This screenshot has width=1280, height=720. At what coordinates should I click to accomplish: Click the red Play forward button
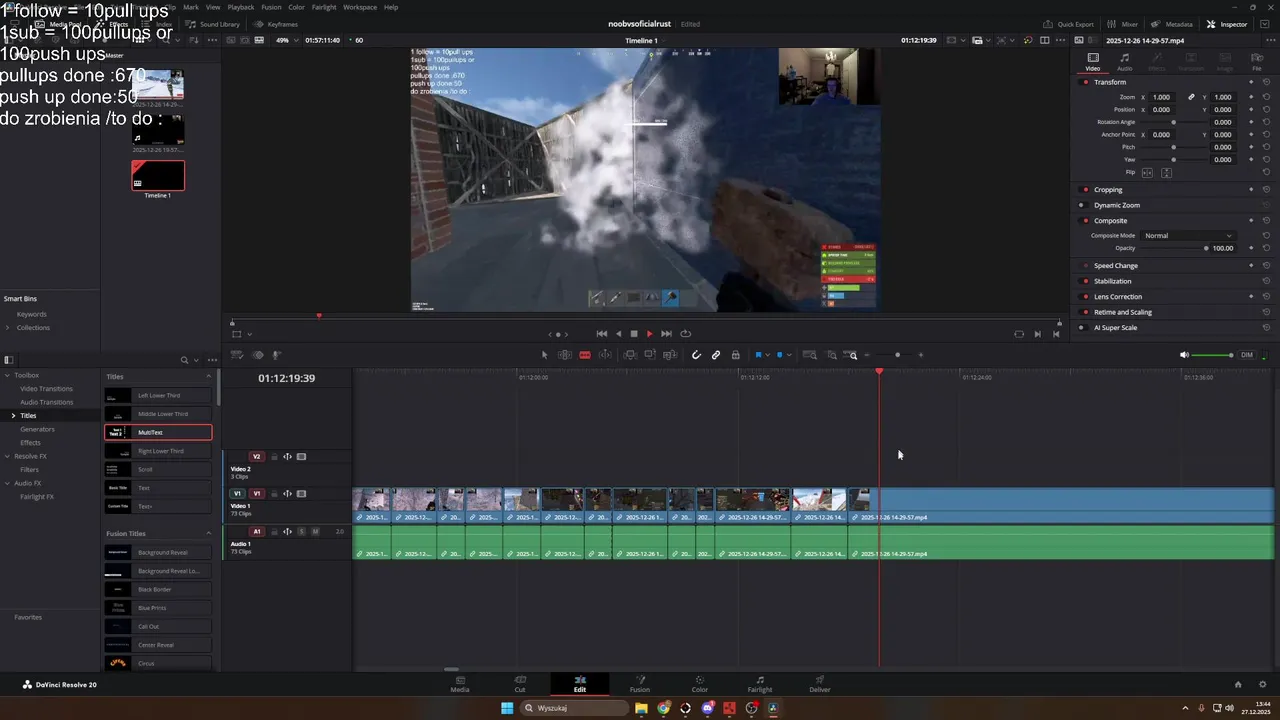pos(649,334)
